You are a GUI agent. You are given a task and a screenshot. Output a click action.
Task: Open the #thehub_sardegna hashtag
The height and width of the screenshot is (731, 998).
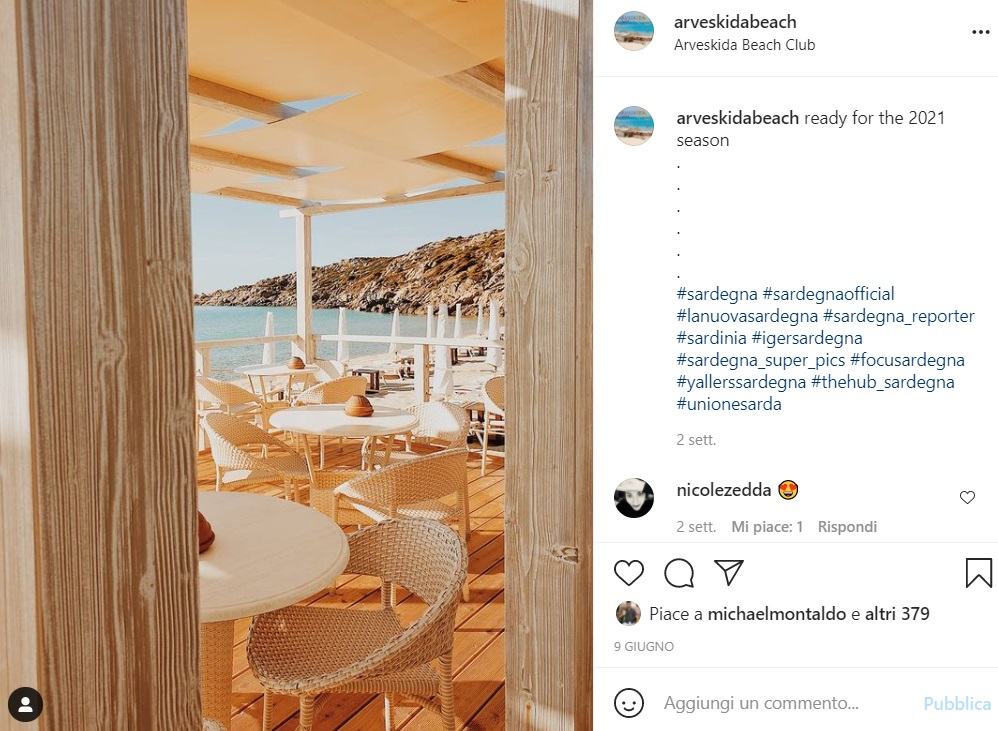tap(882, 382)
